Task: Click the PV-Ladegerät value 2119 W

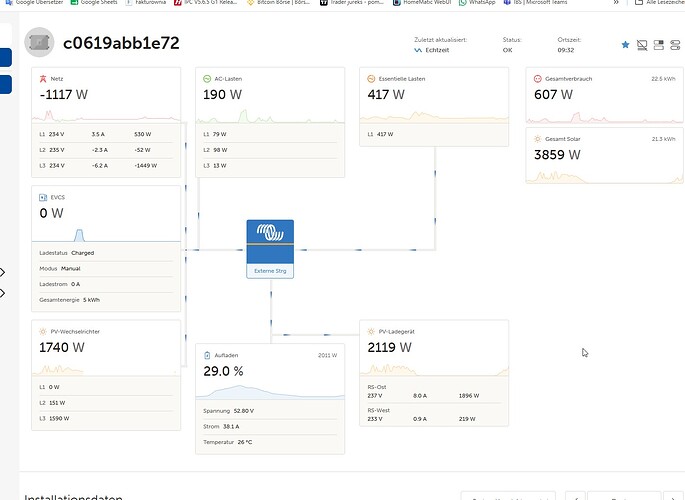Action: 389,347
